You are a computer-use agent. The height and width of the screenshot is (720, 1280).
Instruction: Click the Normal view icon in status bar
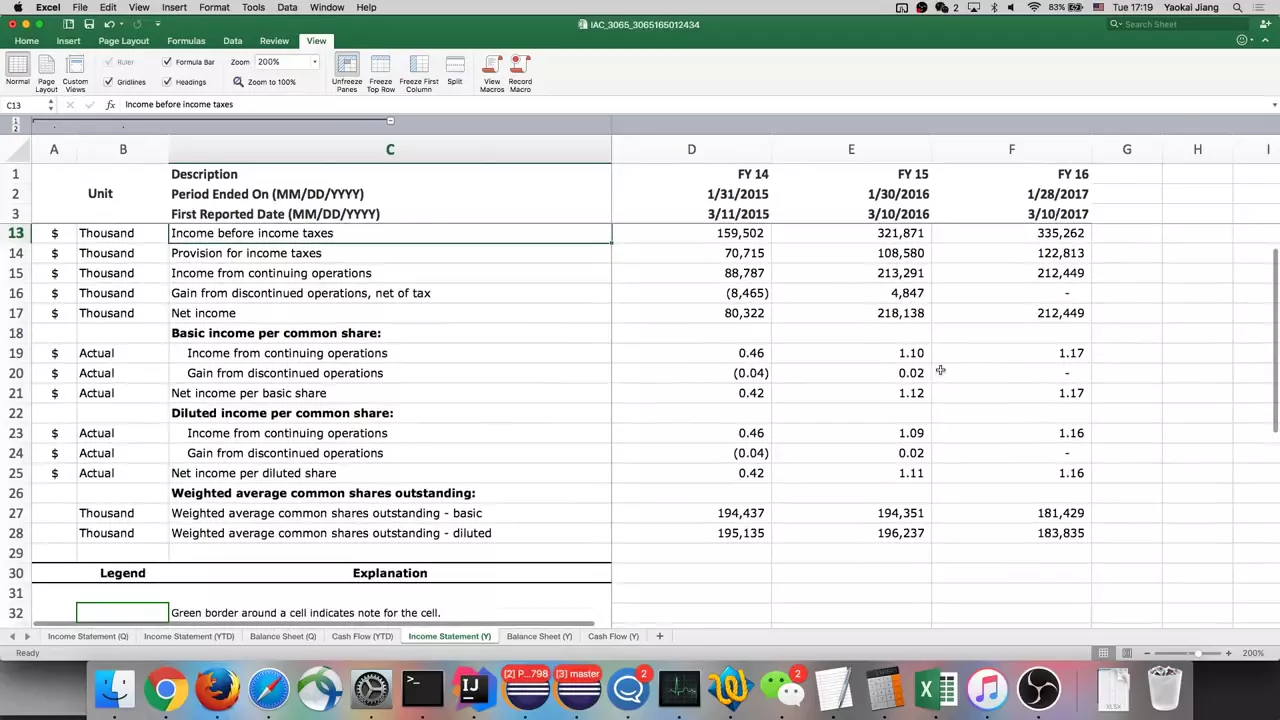[x=1103, y=653]
